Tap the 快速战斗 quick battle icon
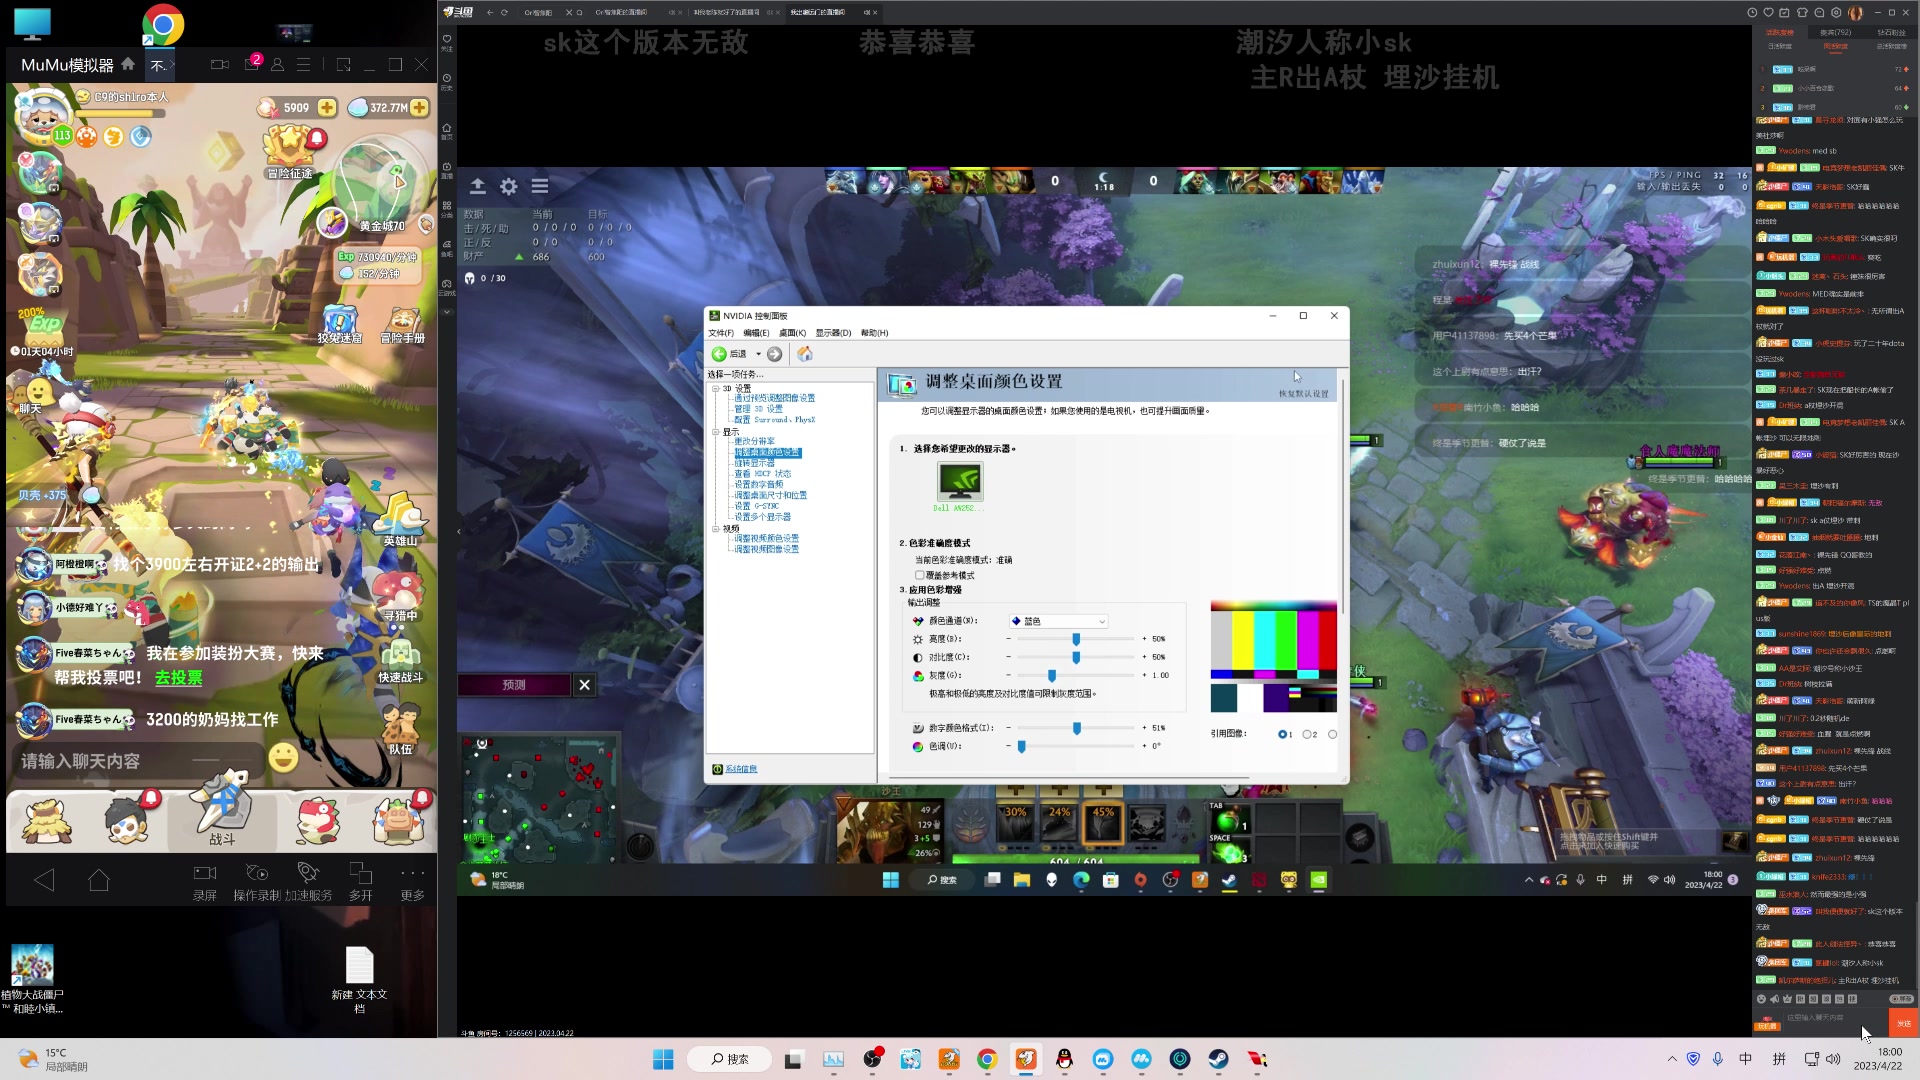 [400, 660]
